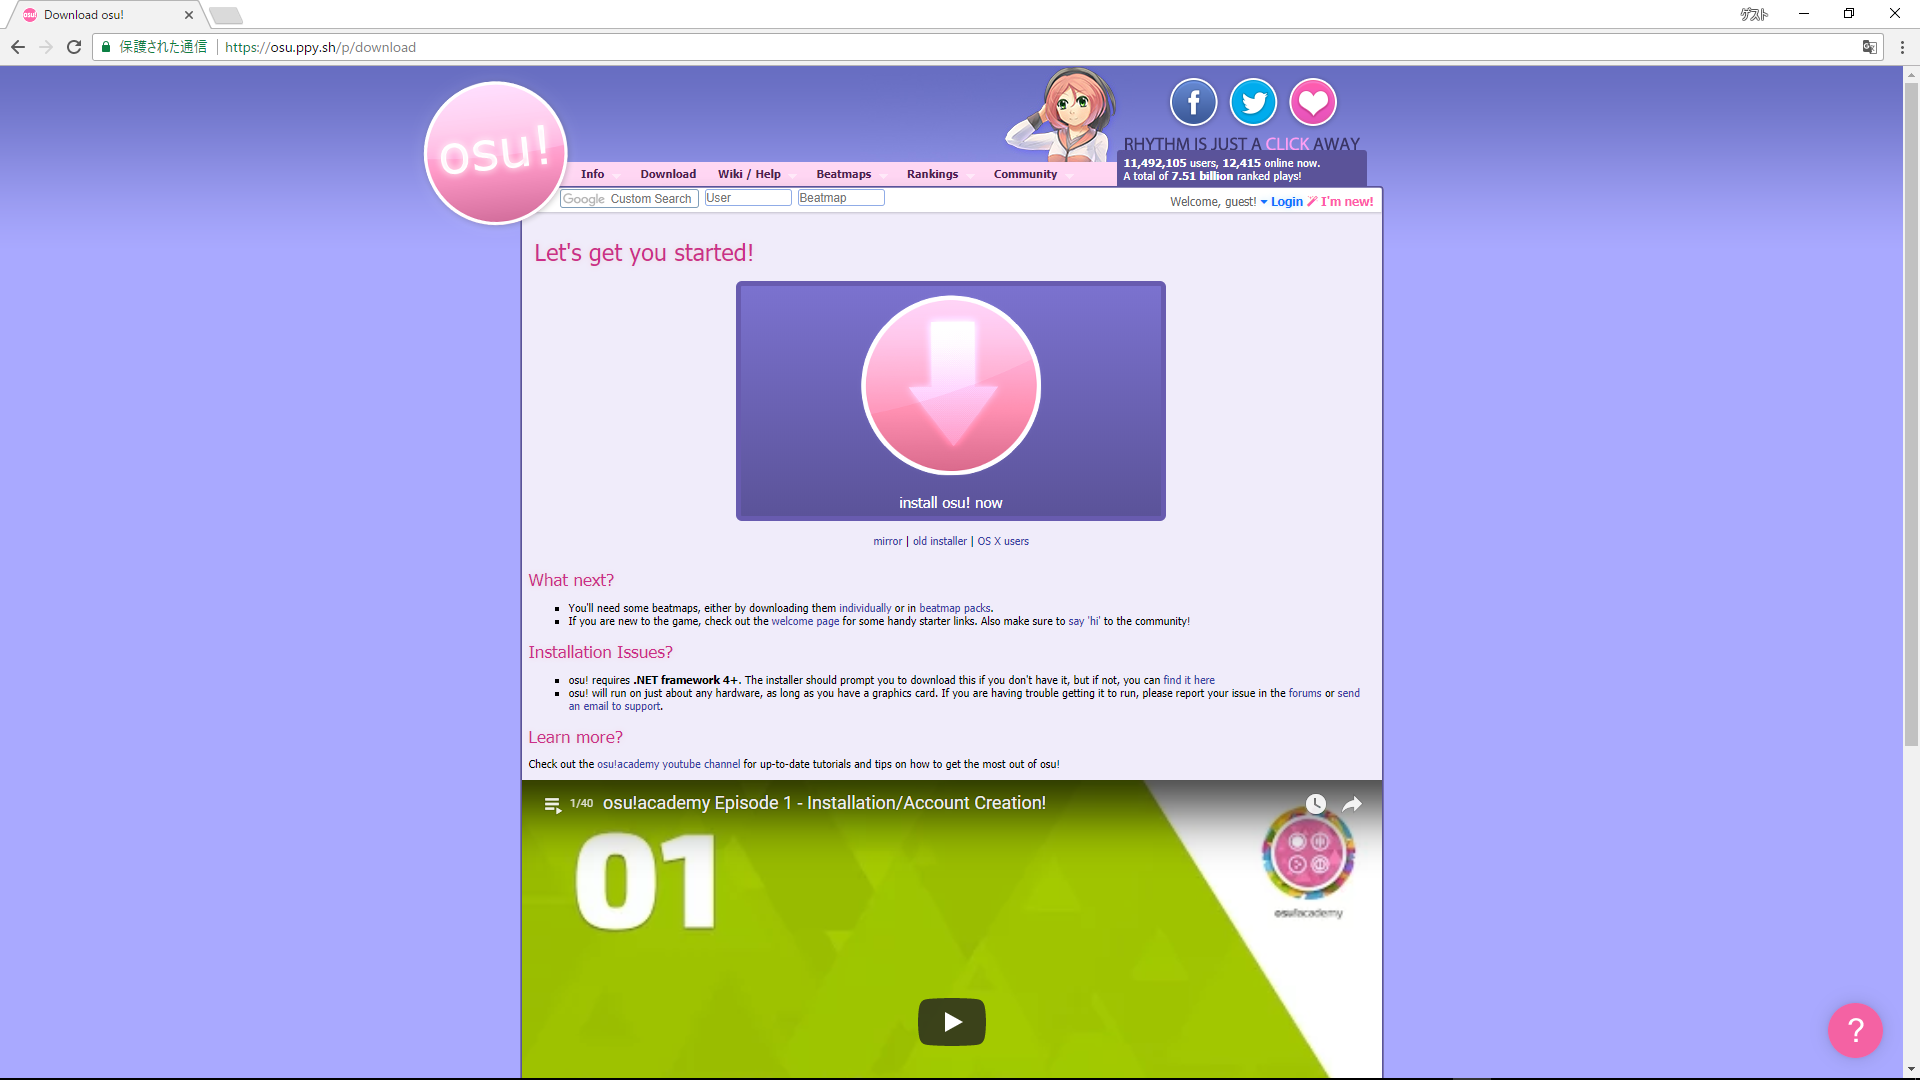Click the Welcome, guest! text
The image size is (1920, 1080).
point(1213,202)
